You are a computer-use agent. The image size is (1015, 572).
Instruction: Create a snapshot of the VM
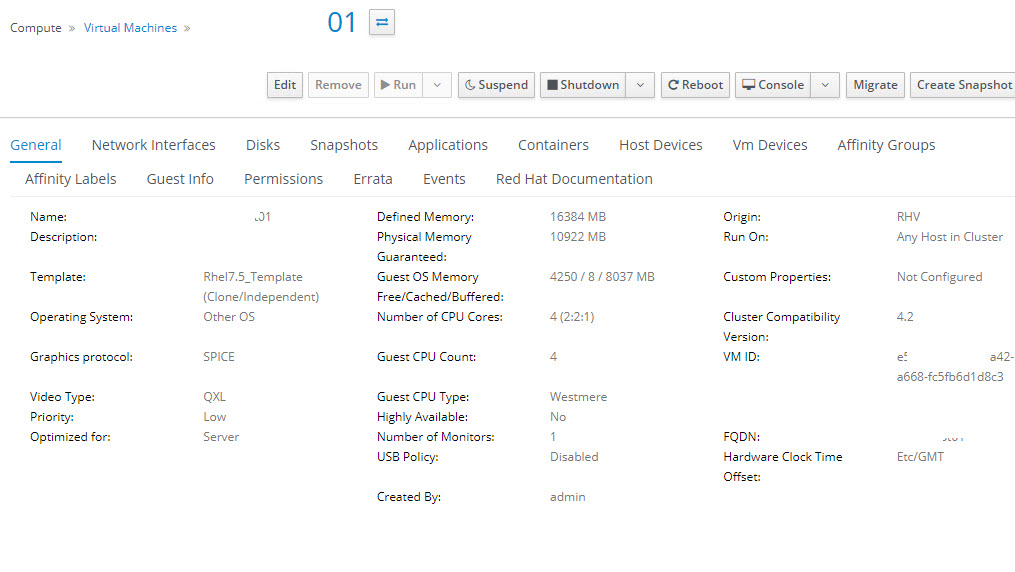point(963,85)
